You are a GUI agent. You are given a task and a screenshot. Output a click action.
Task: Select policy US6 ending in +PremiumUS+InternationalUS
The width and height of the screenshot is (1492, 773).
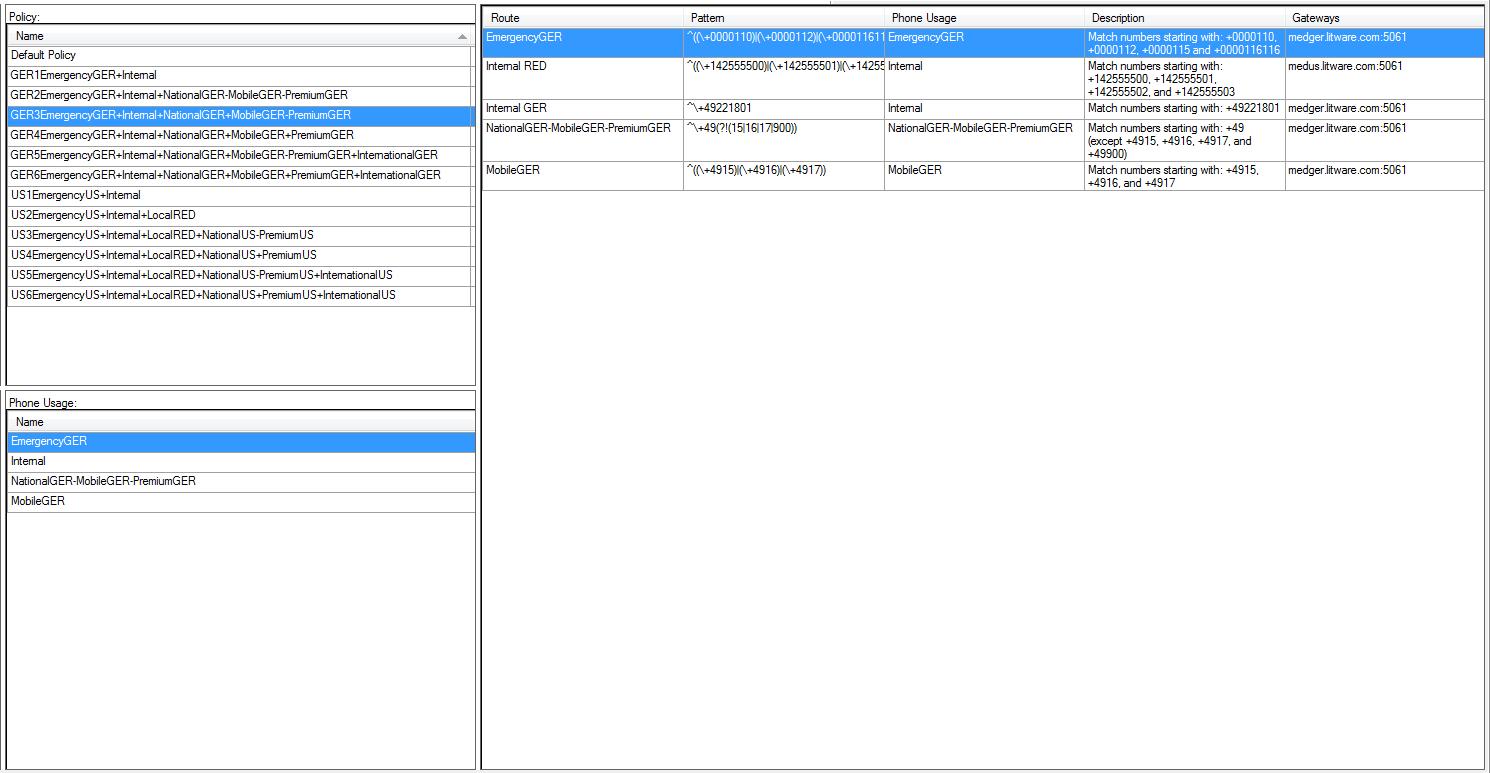(238, 296)
